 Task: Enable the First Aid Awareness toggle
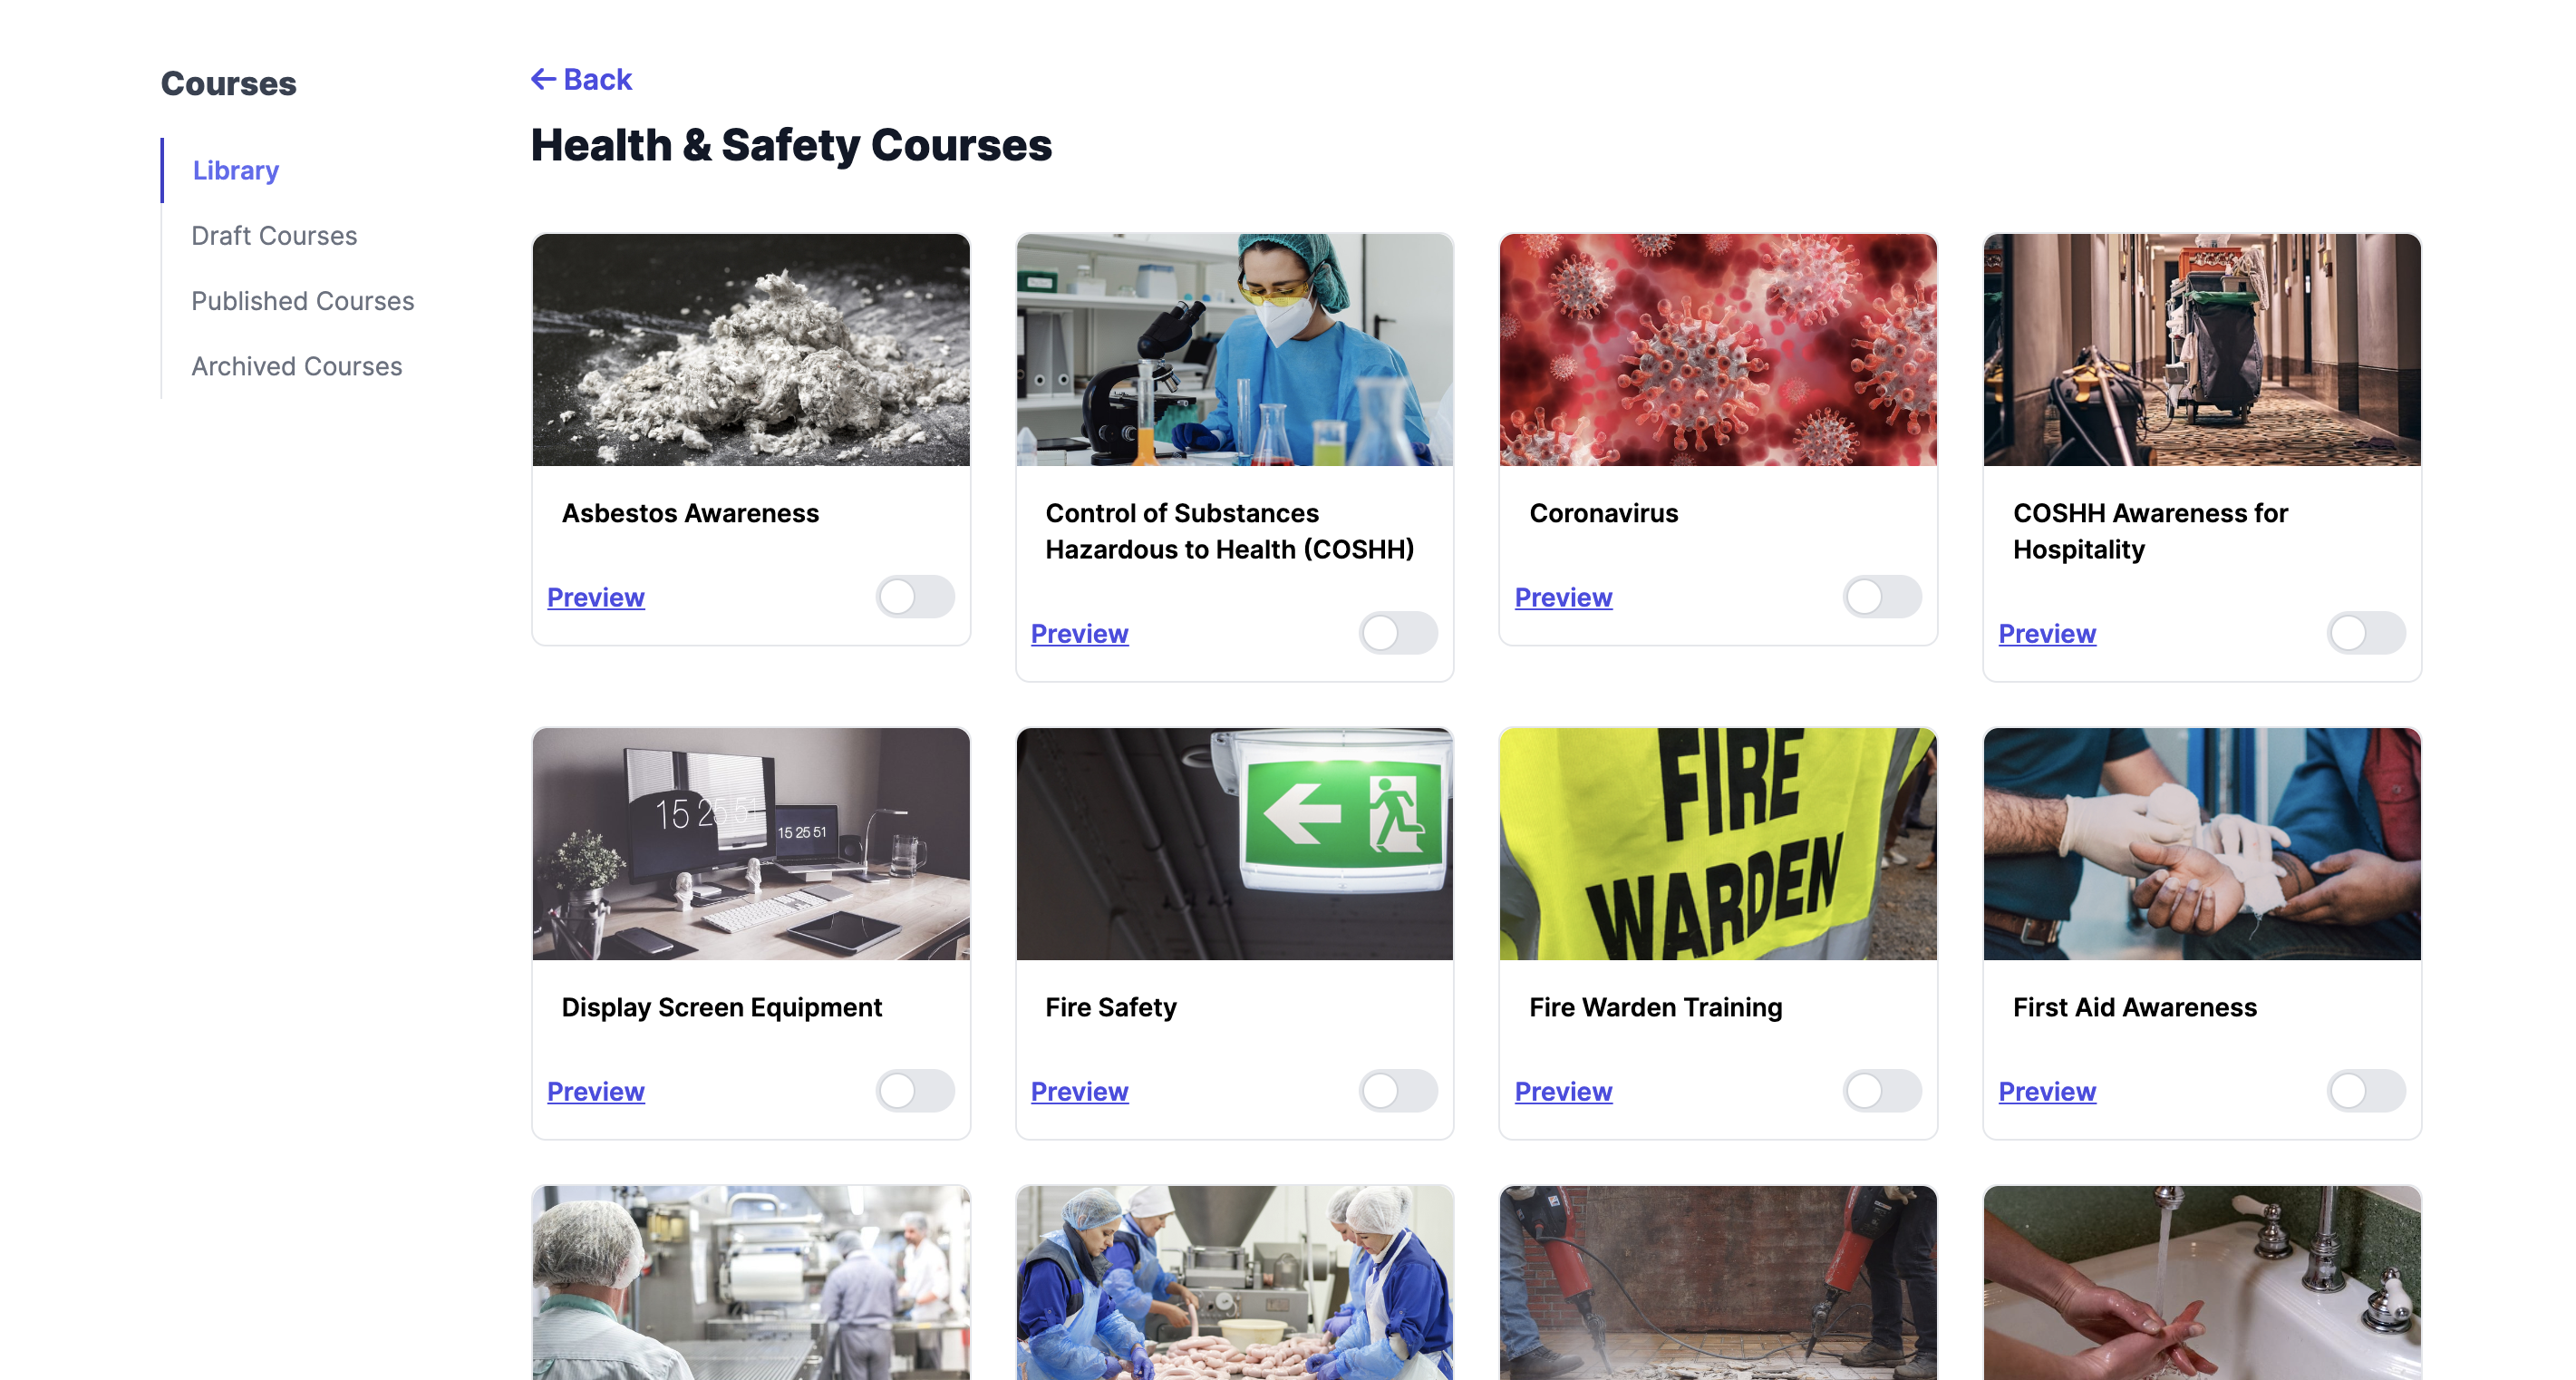click(x=2366, y=1091)
